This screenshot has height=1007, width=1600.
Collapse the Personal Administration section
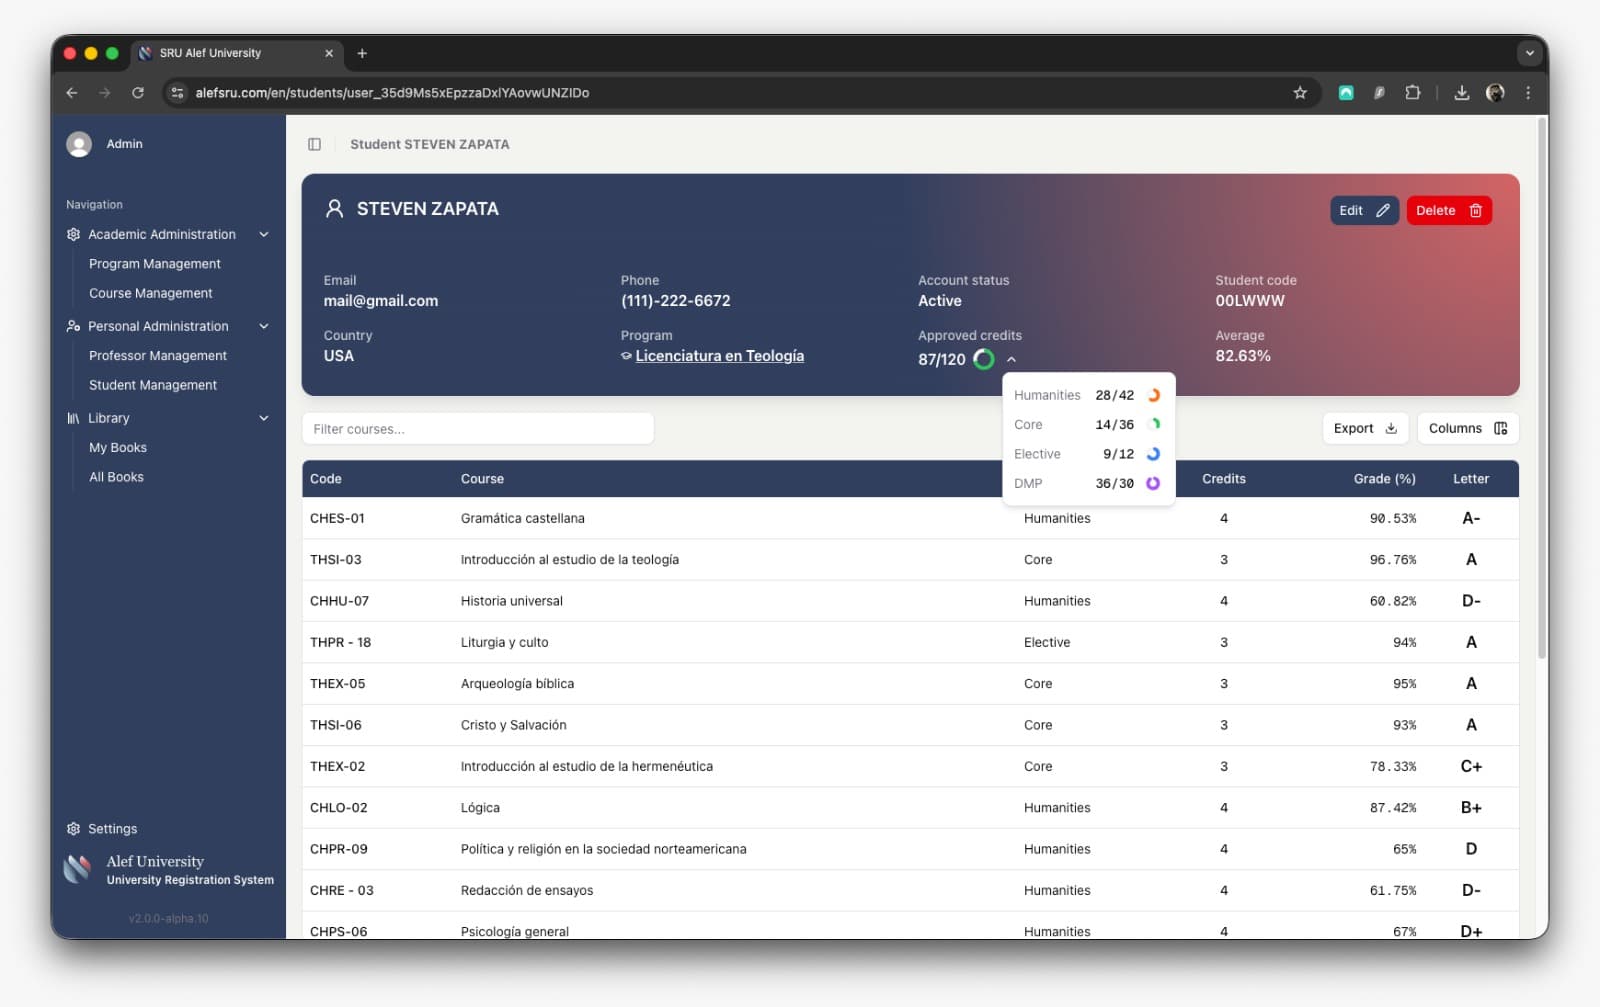[x=264, y=327]
